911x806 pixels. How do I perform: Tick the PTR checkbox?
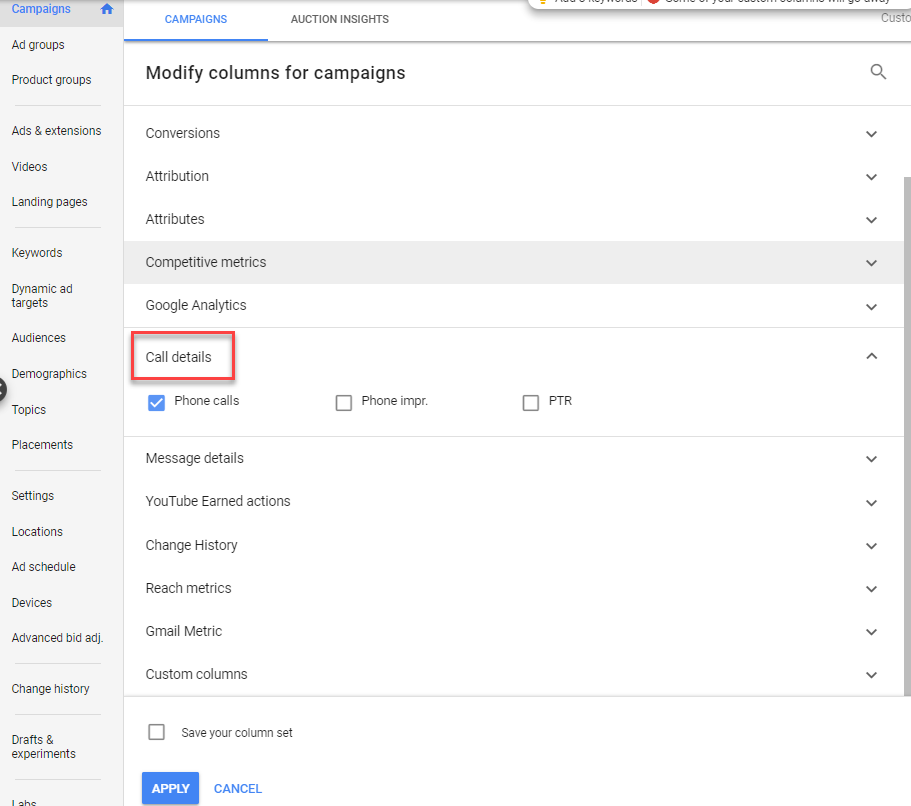531,403
